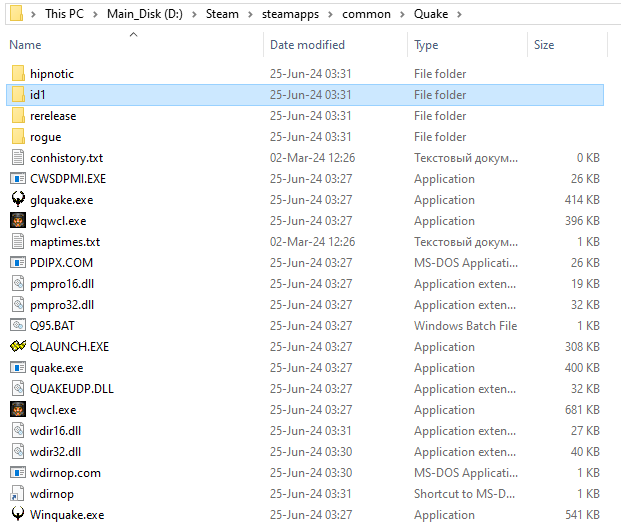Click the 396 KB size cell
Image resolution: width=621 pixels, height=531 pixels.
pyautogui.click(x=582, y=221)
